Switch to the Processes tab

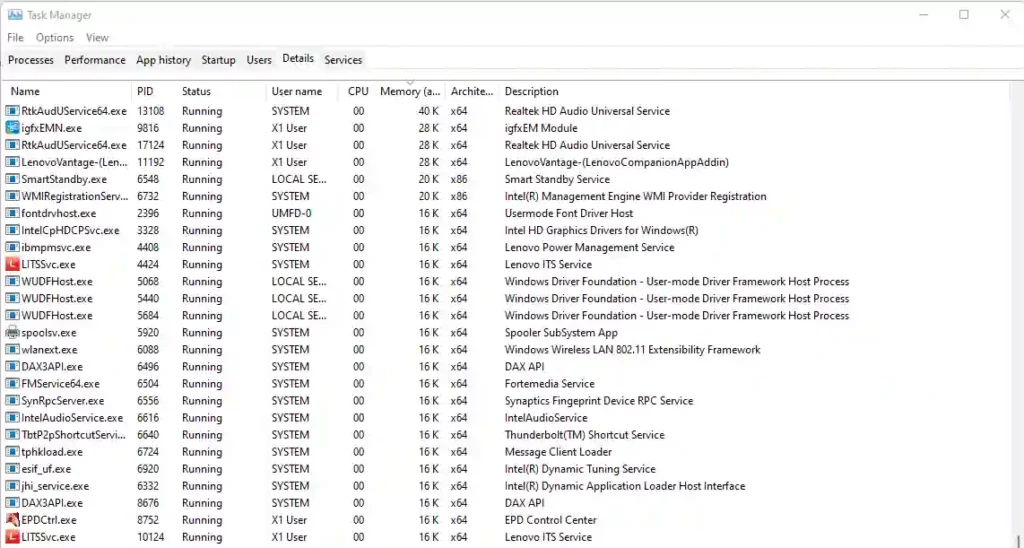click(31, 60)
